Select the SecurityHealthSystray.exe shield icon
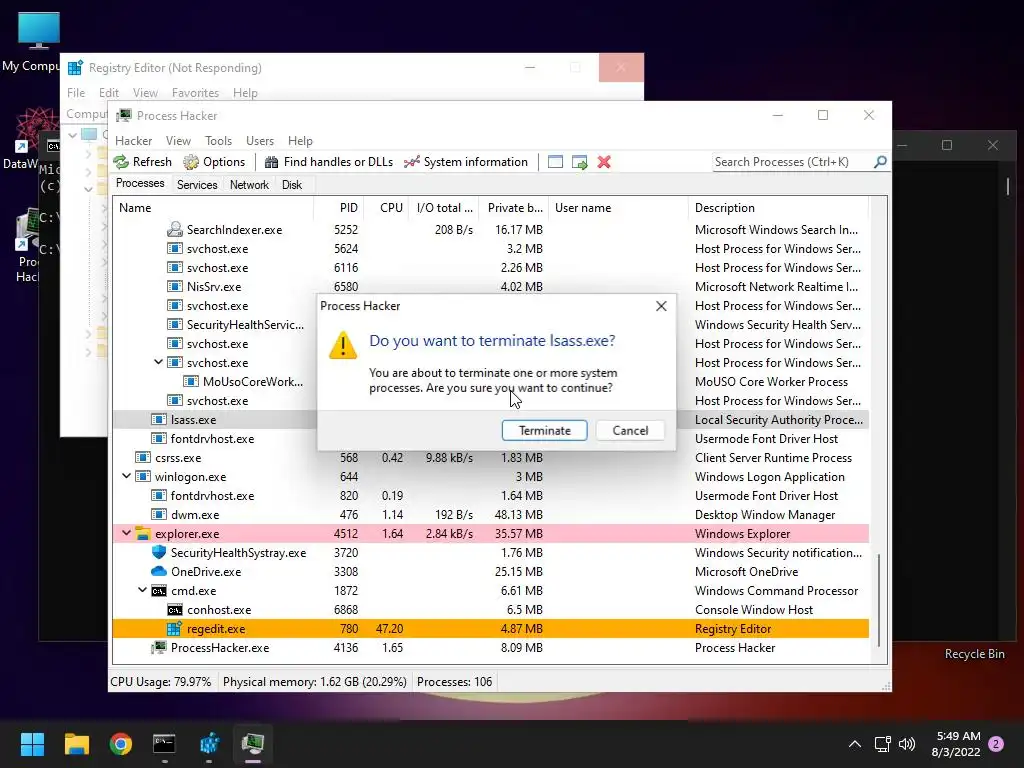Viewport: 1024px width, 768px height. [x=159, y=552]
